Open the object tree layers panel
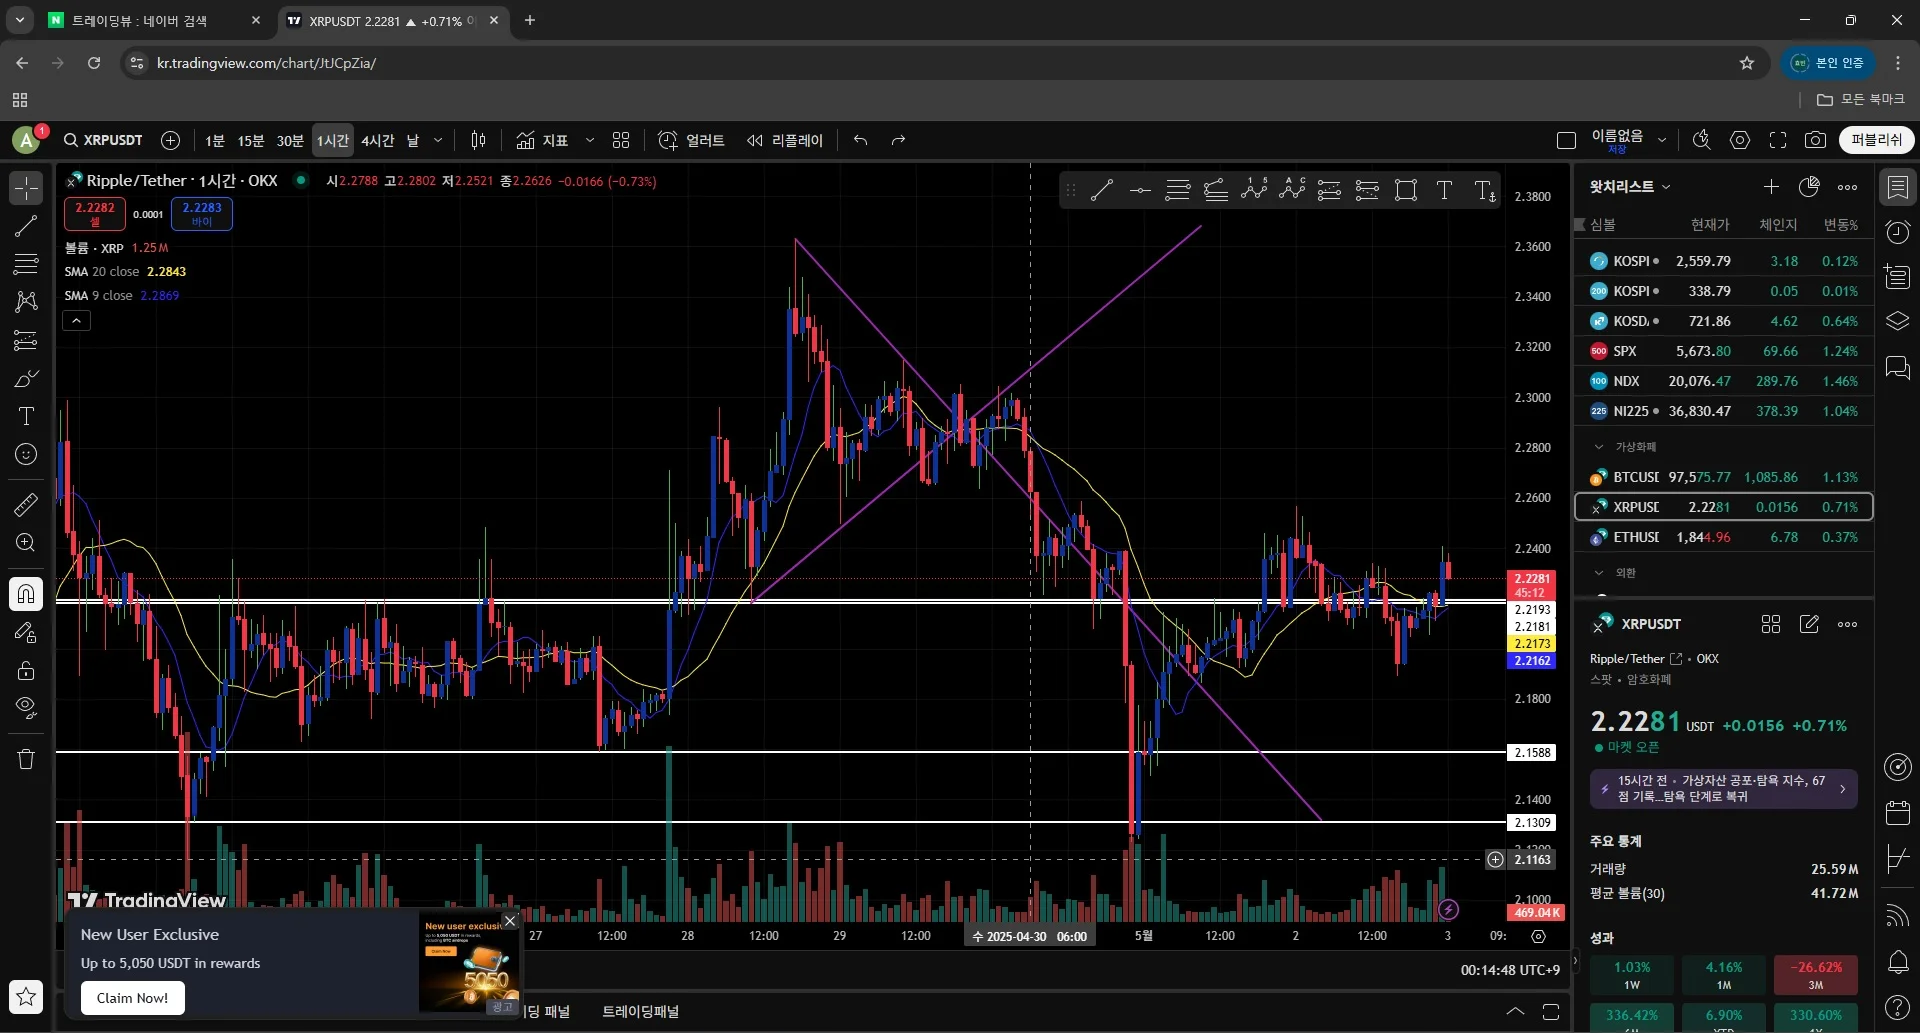The height and width of the screenshot is (1033, 1920). tap(1897, 322)
